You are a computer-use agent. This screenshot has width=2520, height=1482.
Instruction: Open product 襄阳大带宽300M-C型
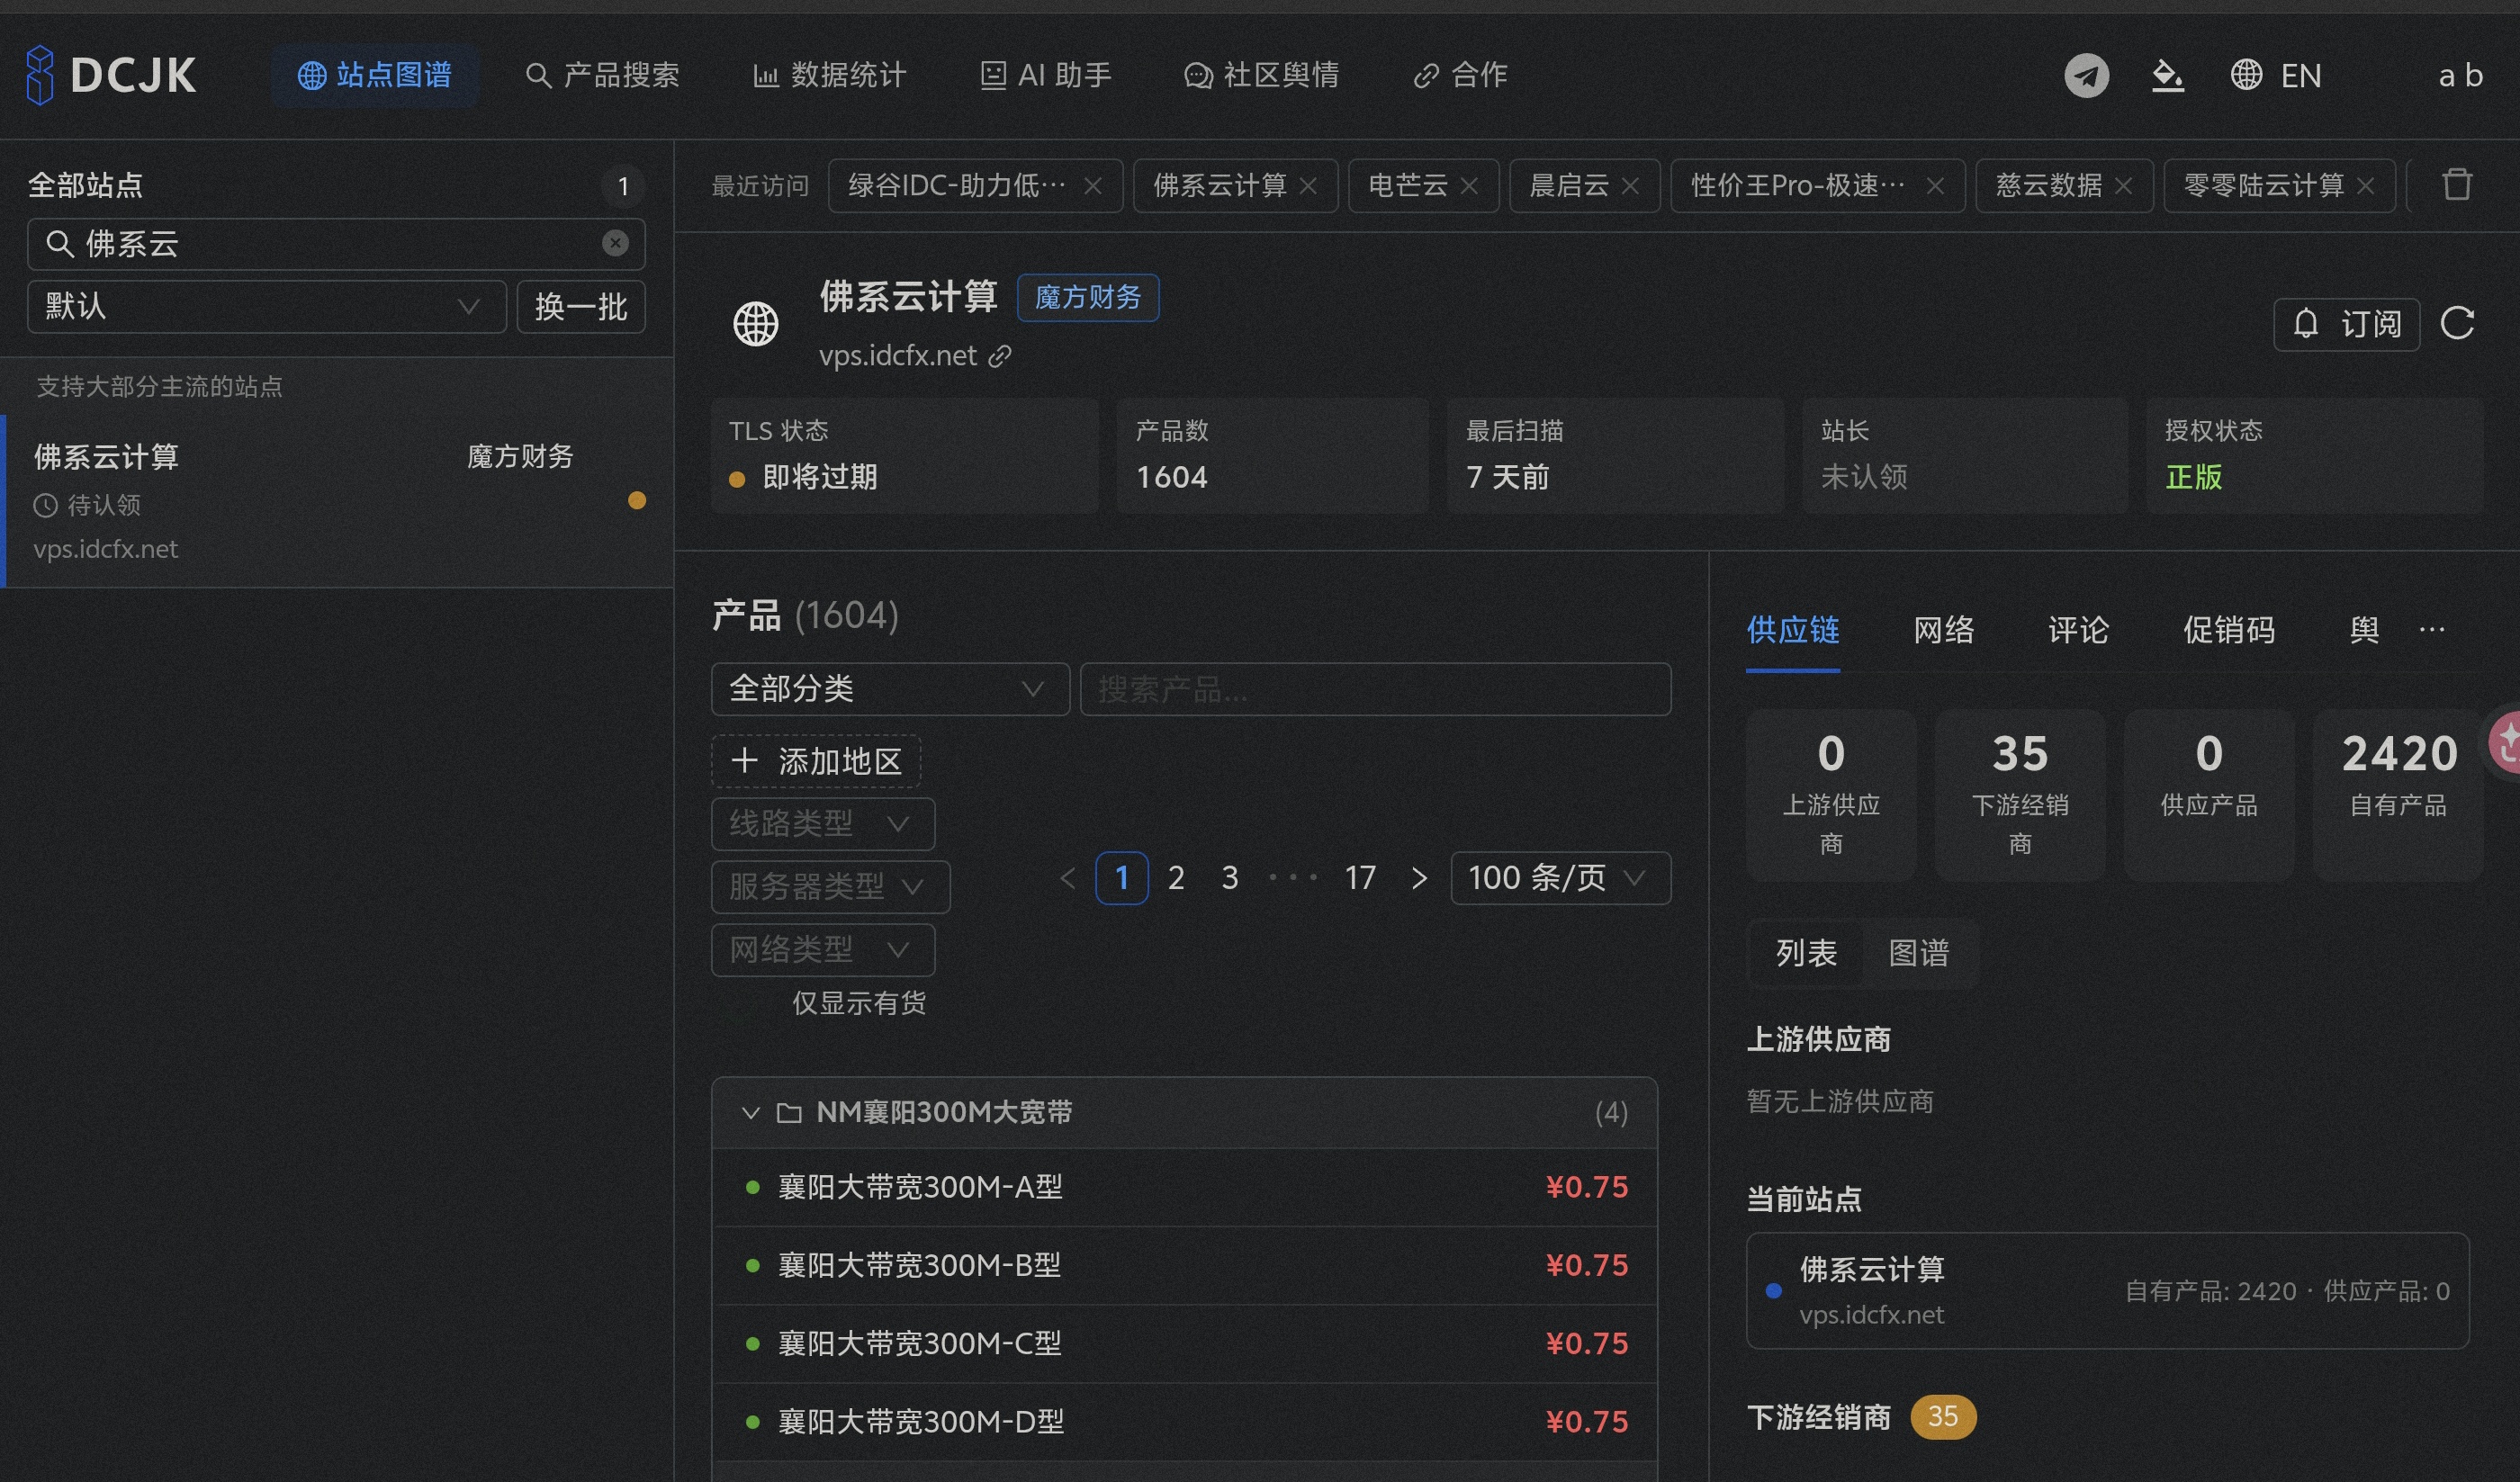1185,1343
